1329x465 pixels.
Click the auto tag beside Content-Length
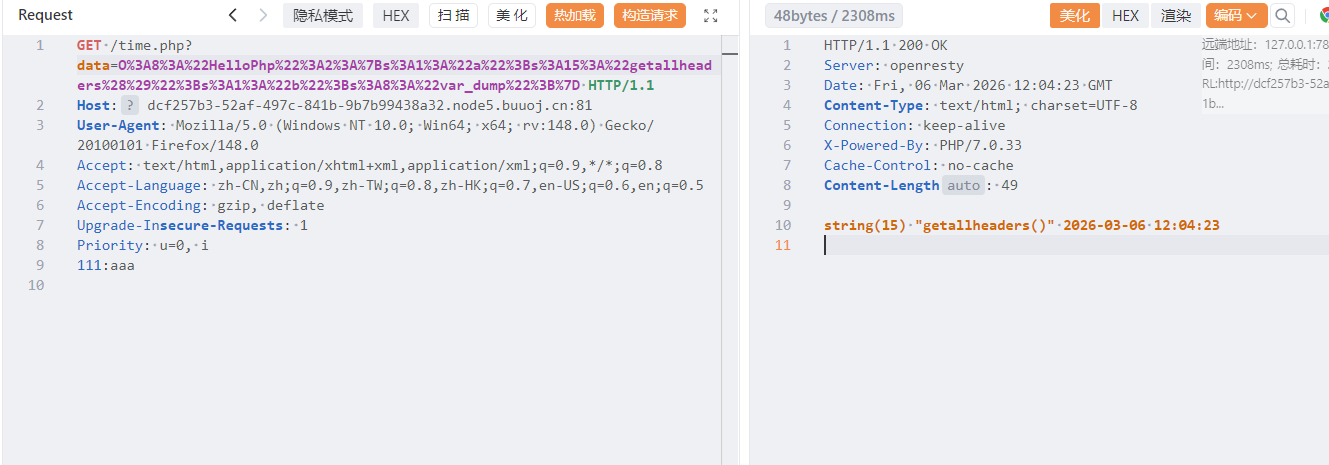click(963, 185)
